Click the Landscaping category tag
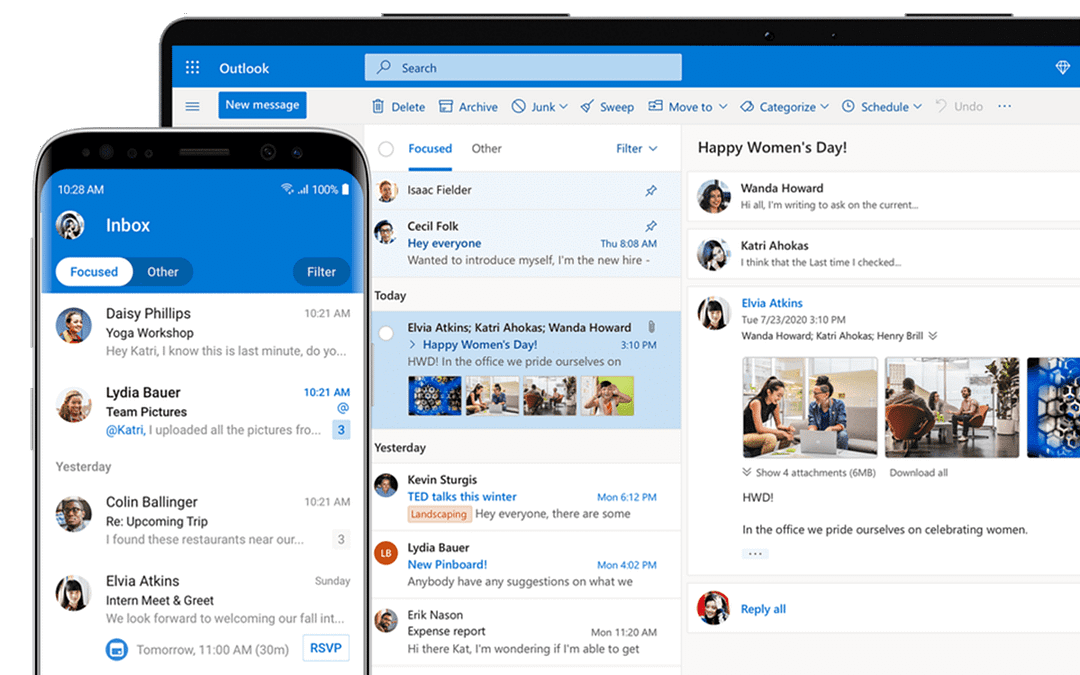 439,514
